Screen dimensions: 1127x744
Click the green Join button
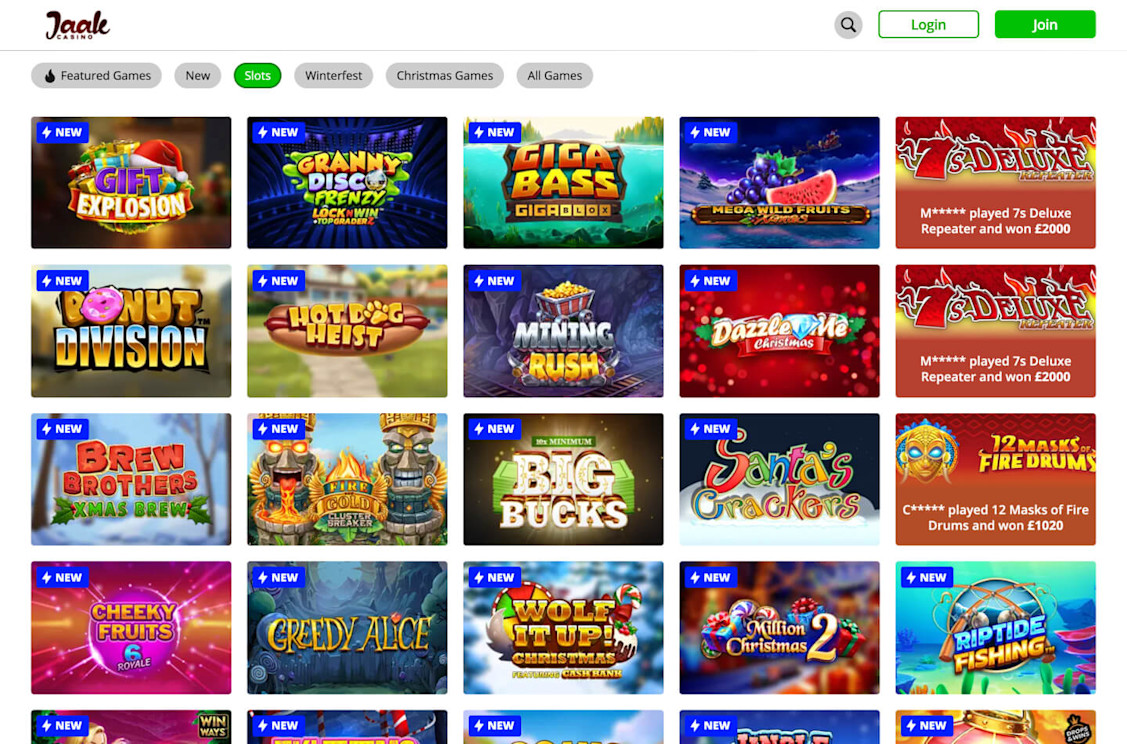[x=1045, y=24]
